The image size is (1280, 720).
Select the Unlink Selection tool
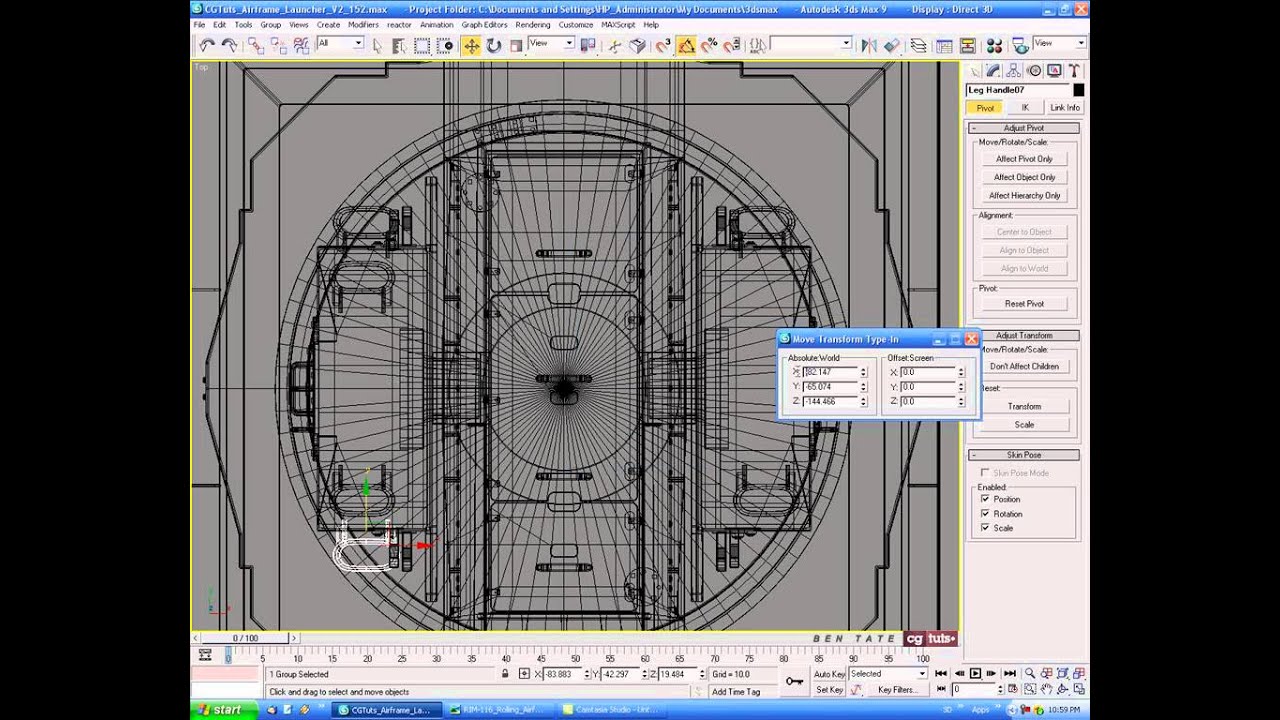[x=278, y=45]
